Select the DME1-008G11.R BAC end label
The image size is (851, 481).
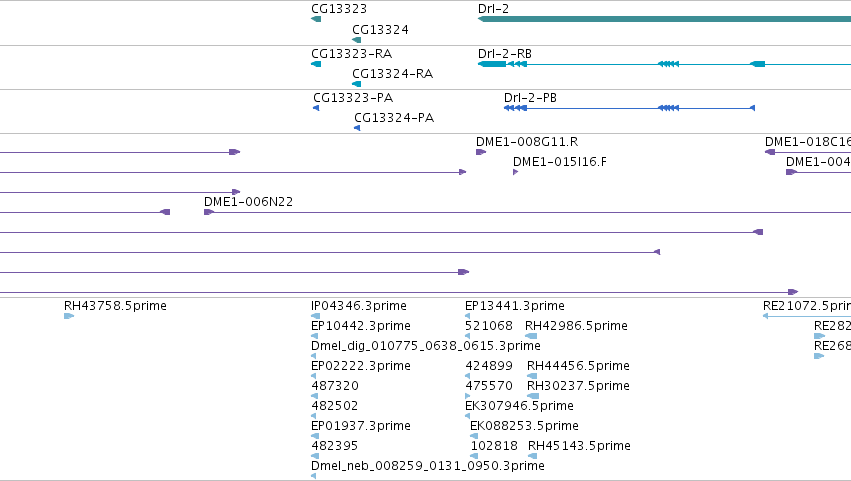527,142
